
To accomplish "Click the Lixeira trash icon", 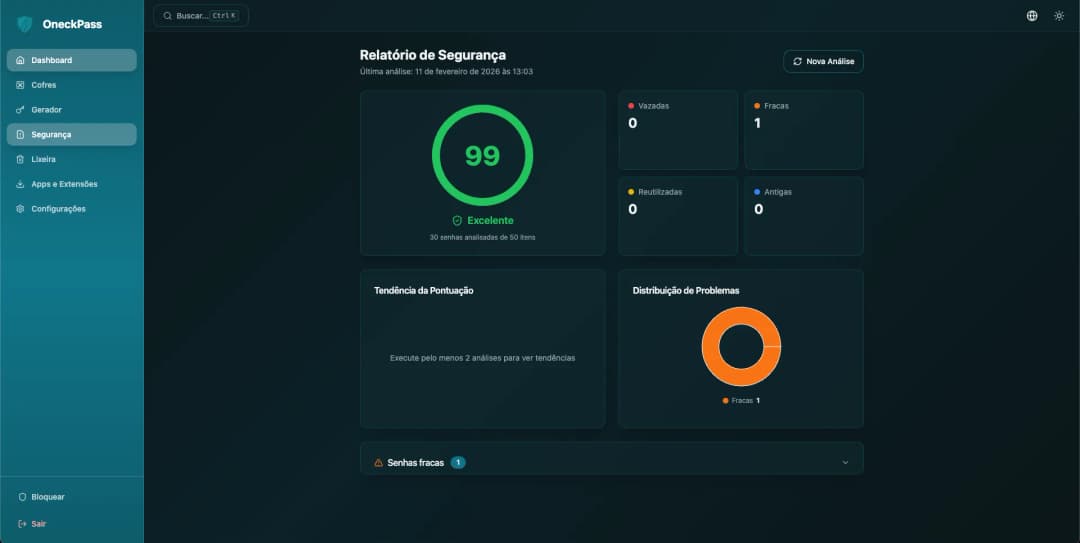I will point(21,159).
